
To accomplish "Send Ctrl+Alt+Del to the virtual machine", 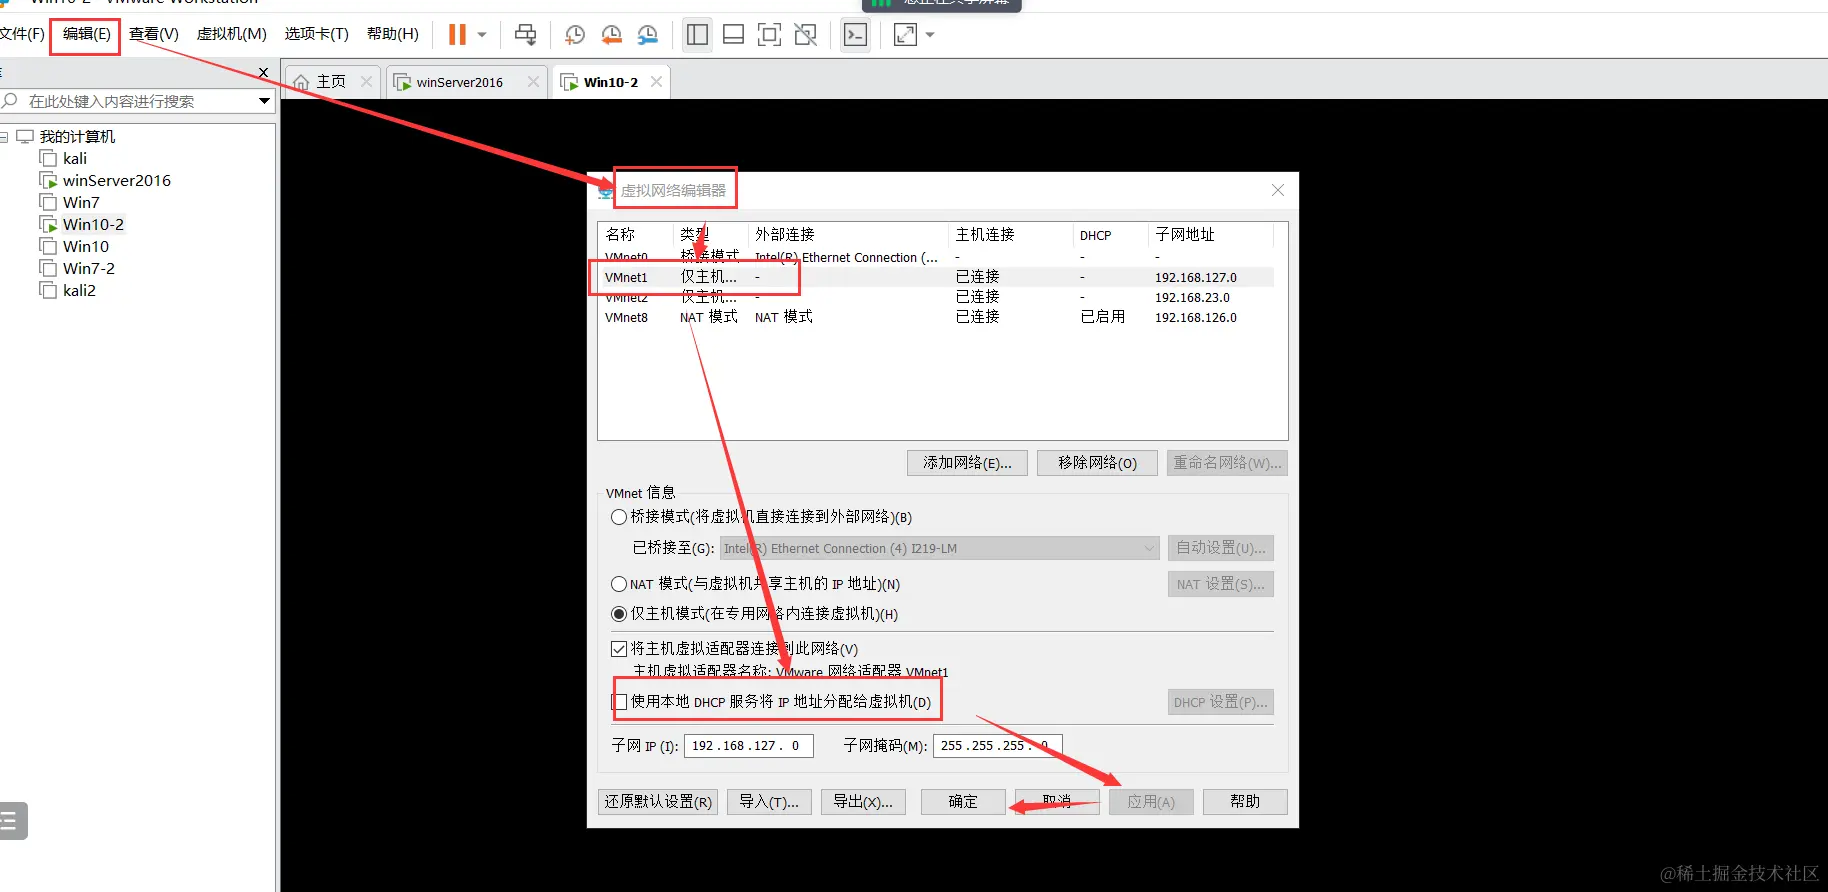I will click(x=525, y=35).
